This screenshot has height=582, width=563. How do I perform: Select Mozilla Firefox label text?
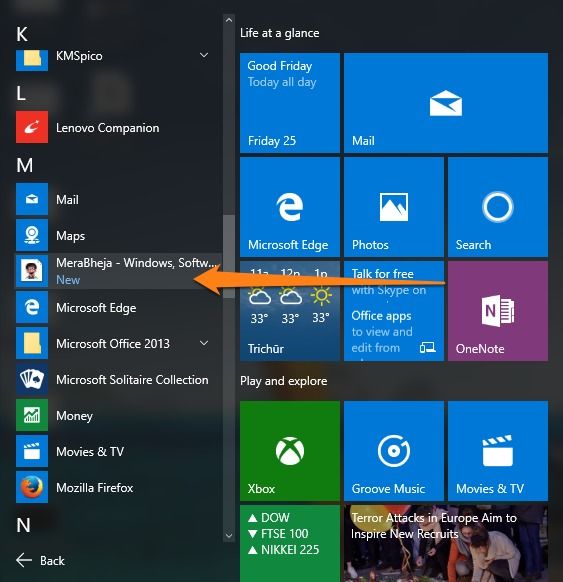[95, 487]
